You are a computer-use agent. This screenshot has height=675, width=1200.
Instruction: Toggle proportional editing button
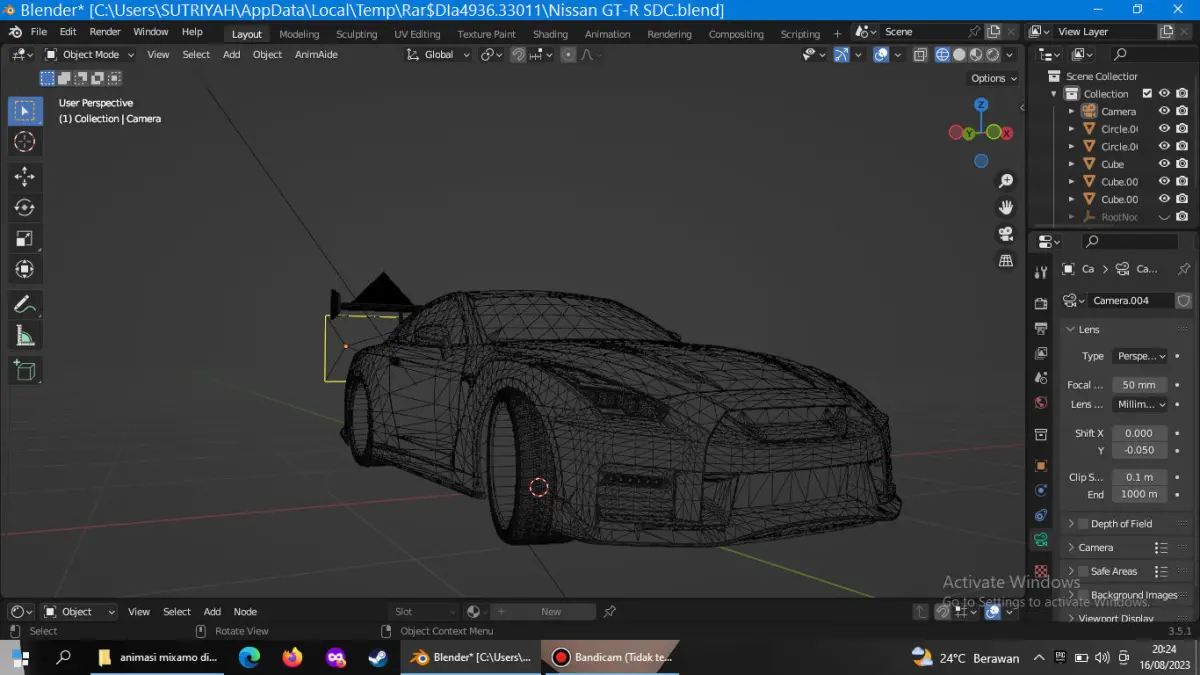(568, 55)
